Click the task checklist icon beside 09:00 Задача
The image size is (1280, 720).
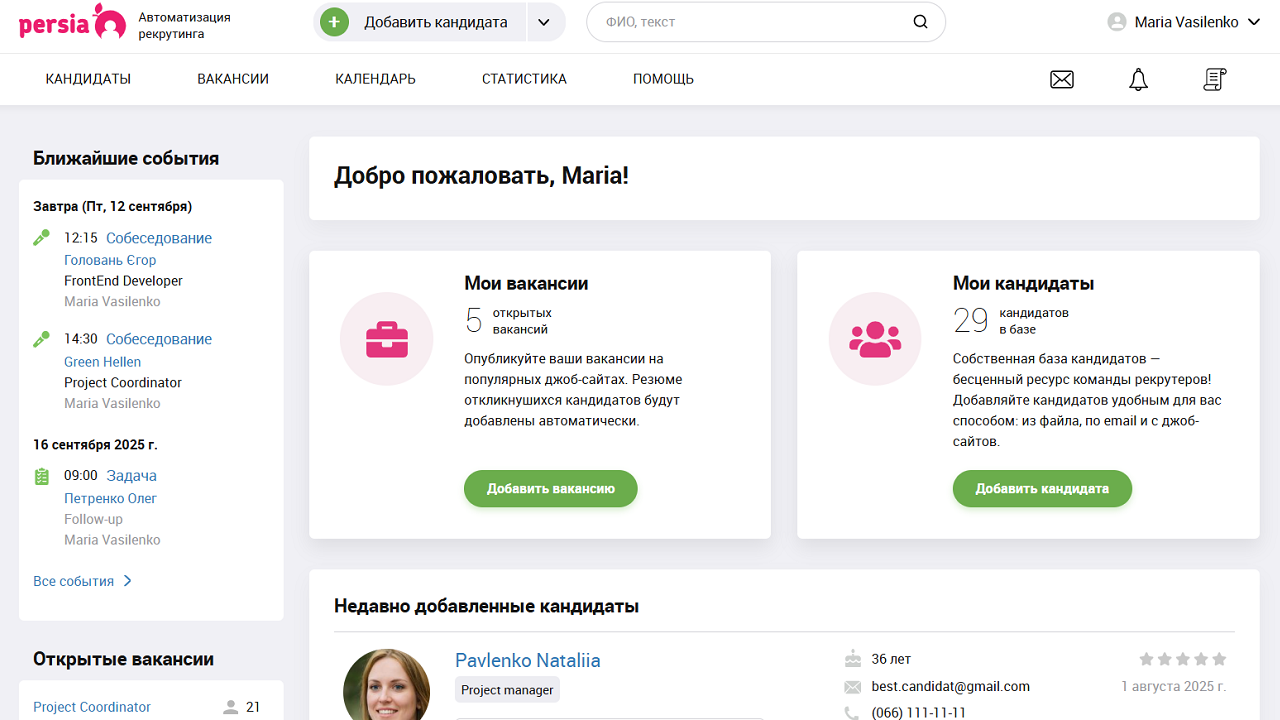(x=41, y=475)
